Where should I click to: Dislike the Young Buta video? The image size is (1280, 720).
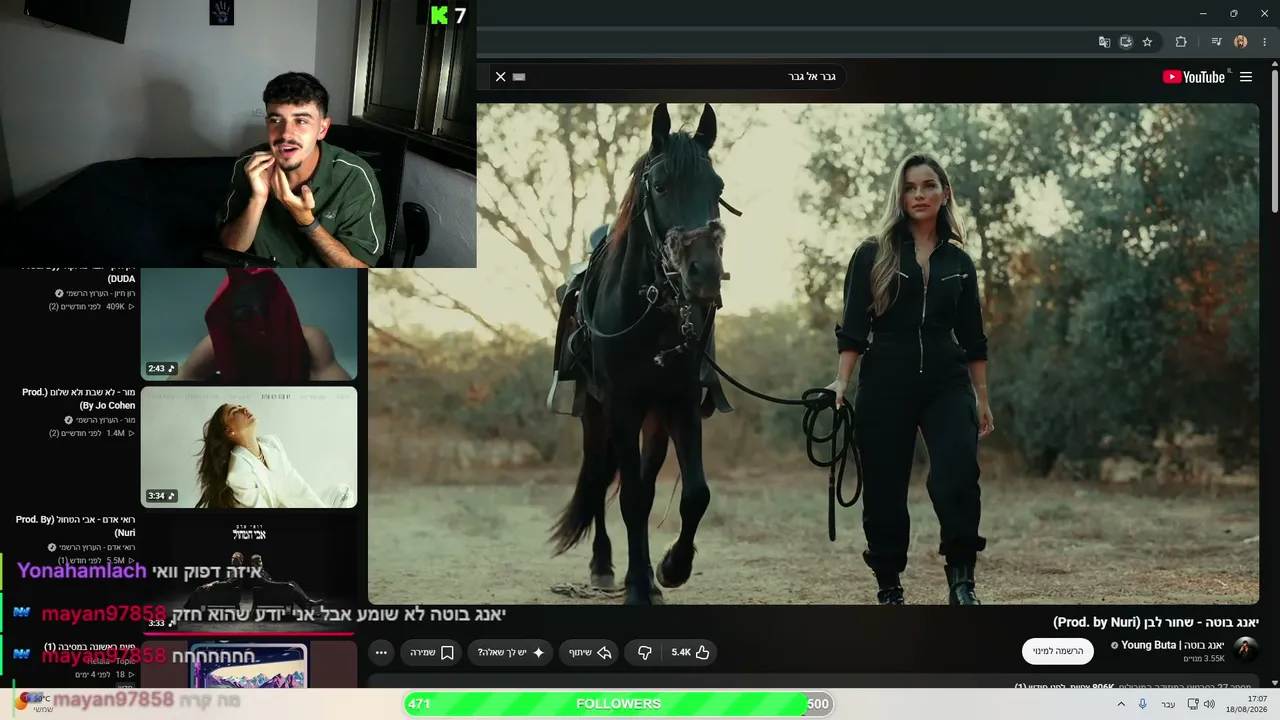(645, 652)
